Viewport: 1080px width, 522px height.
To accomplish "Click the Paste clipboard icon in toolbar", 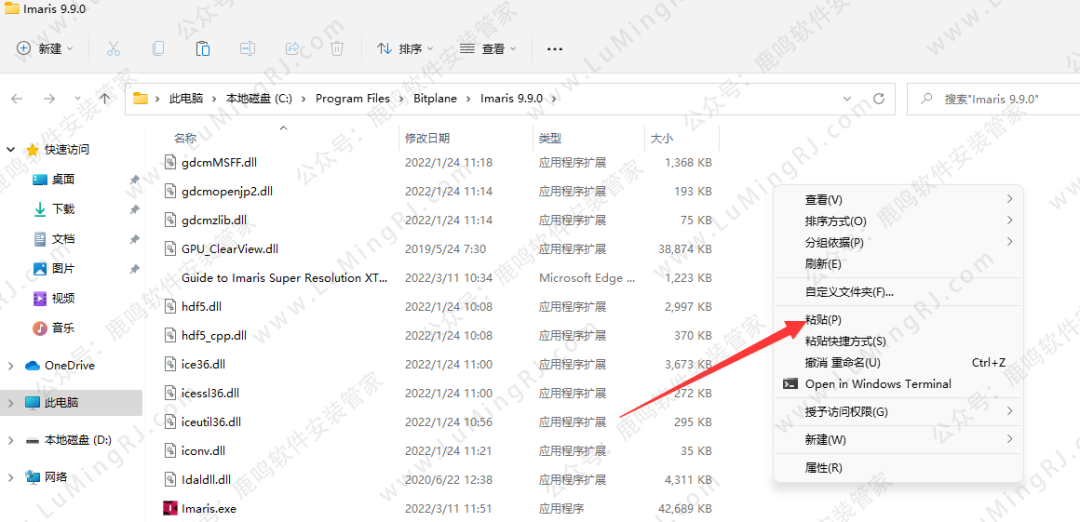I will point(203,48).
